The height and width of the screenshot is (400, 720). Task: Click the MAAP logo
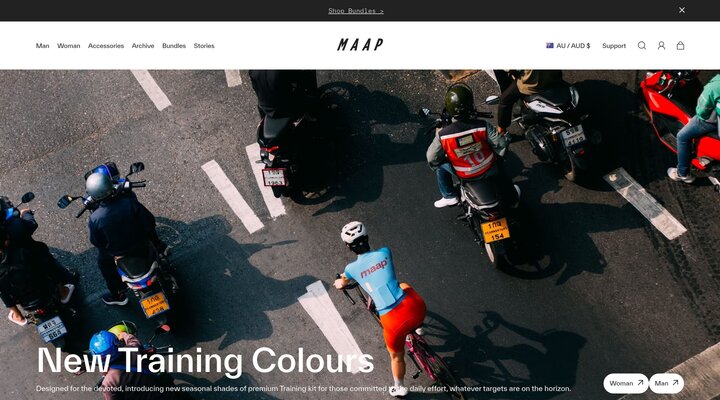[x=360, y=45]
